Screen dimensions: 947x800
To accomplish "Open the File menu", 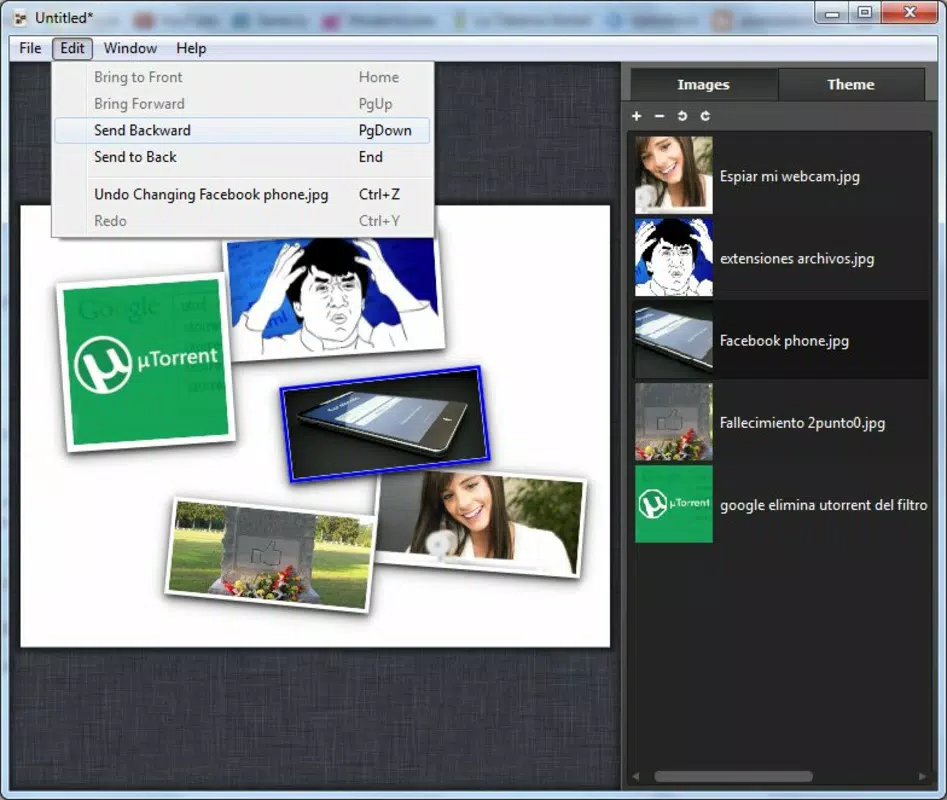I will click(x=30, y=48).
